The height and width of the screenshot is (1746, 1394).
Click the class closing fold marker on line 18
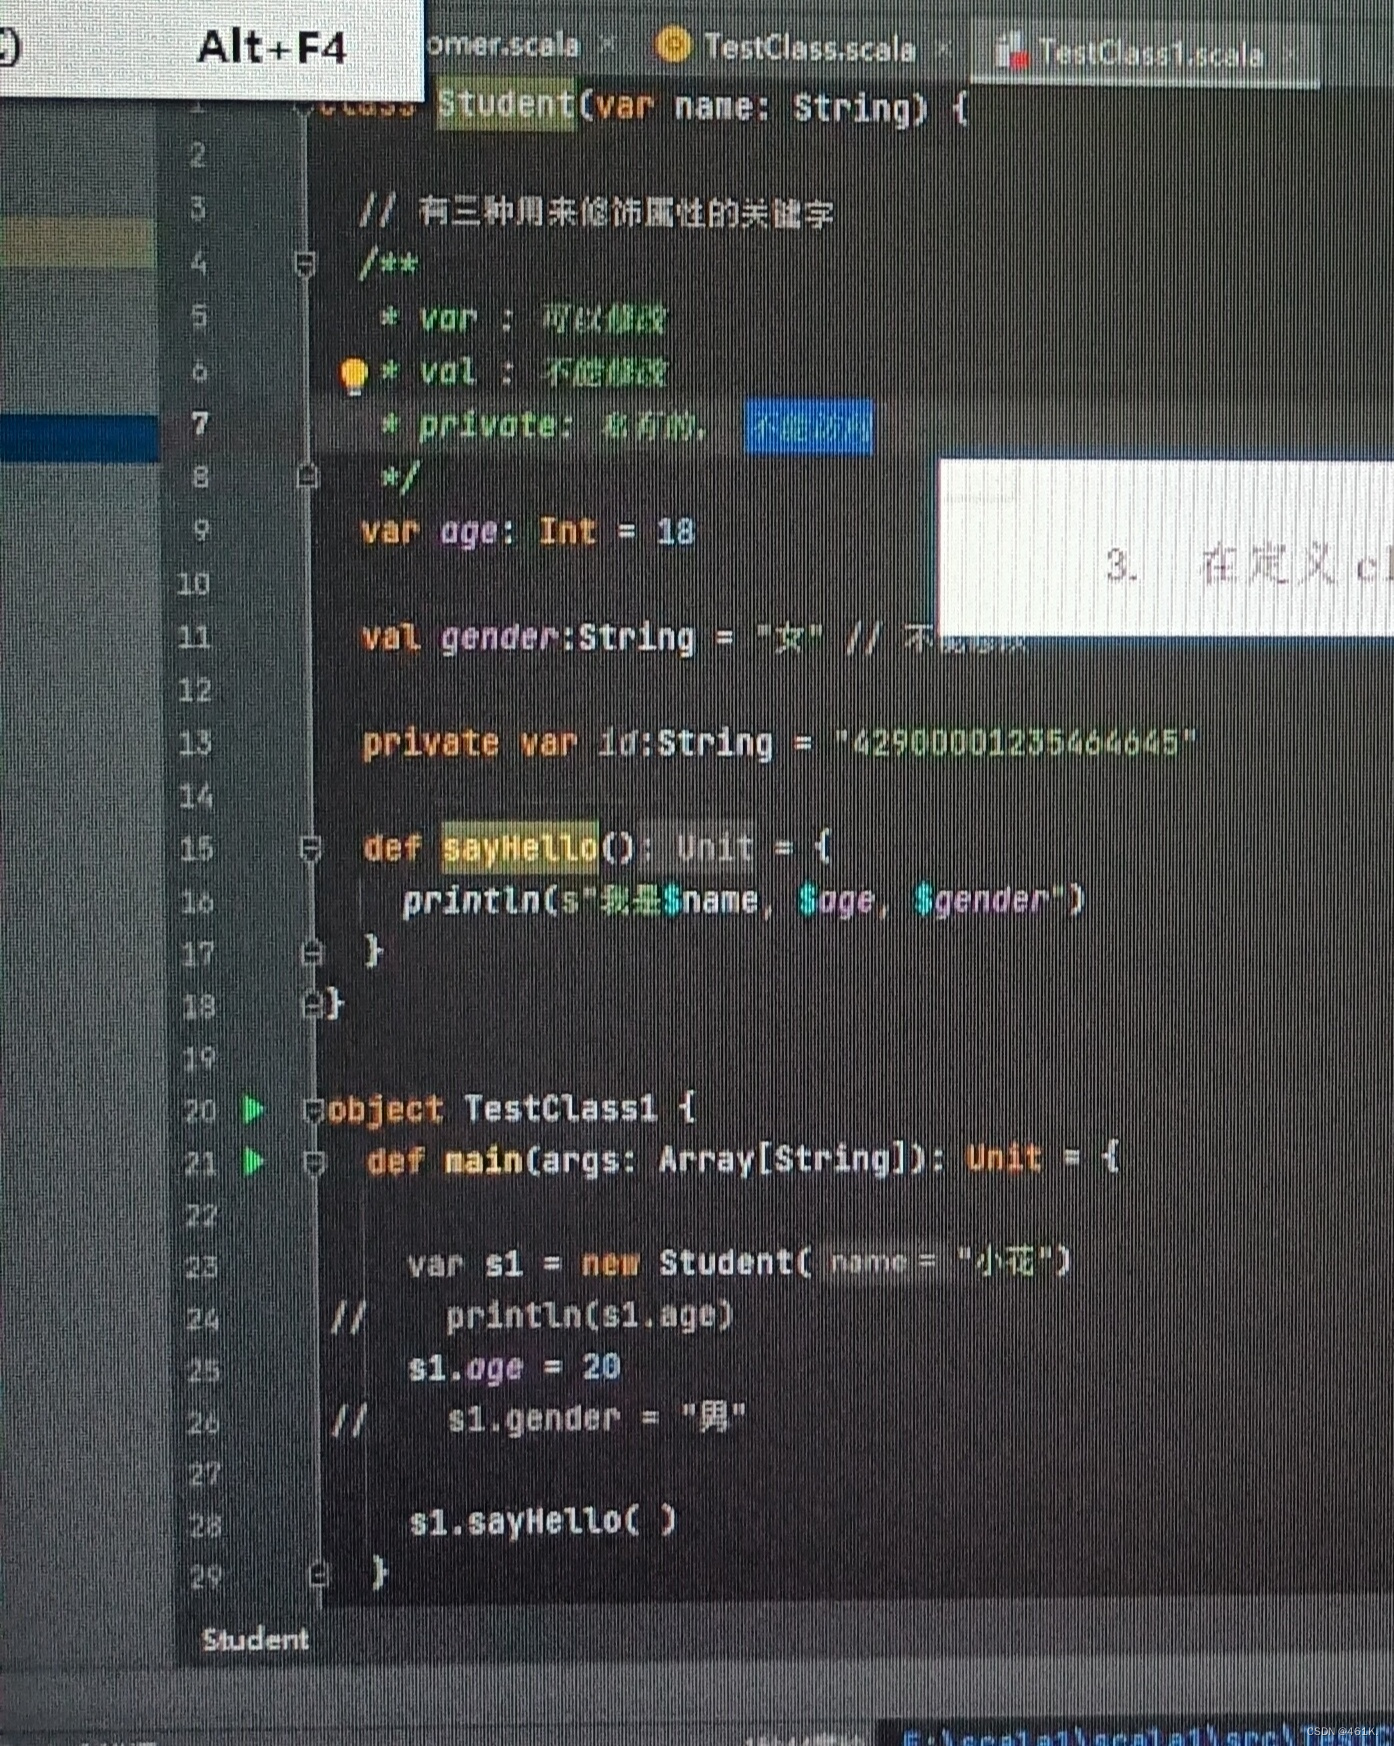[x=312, y=1003]
